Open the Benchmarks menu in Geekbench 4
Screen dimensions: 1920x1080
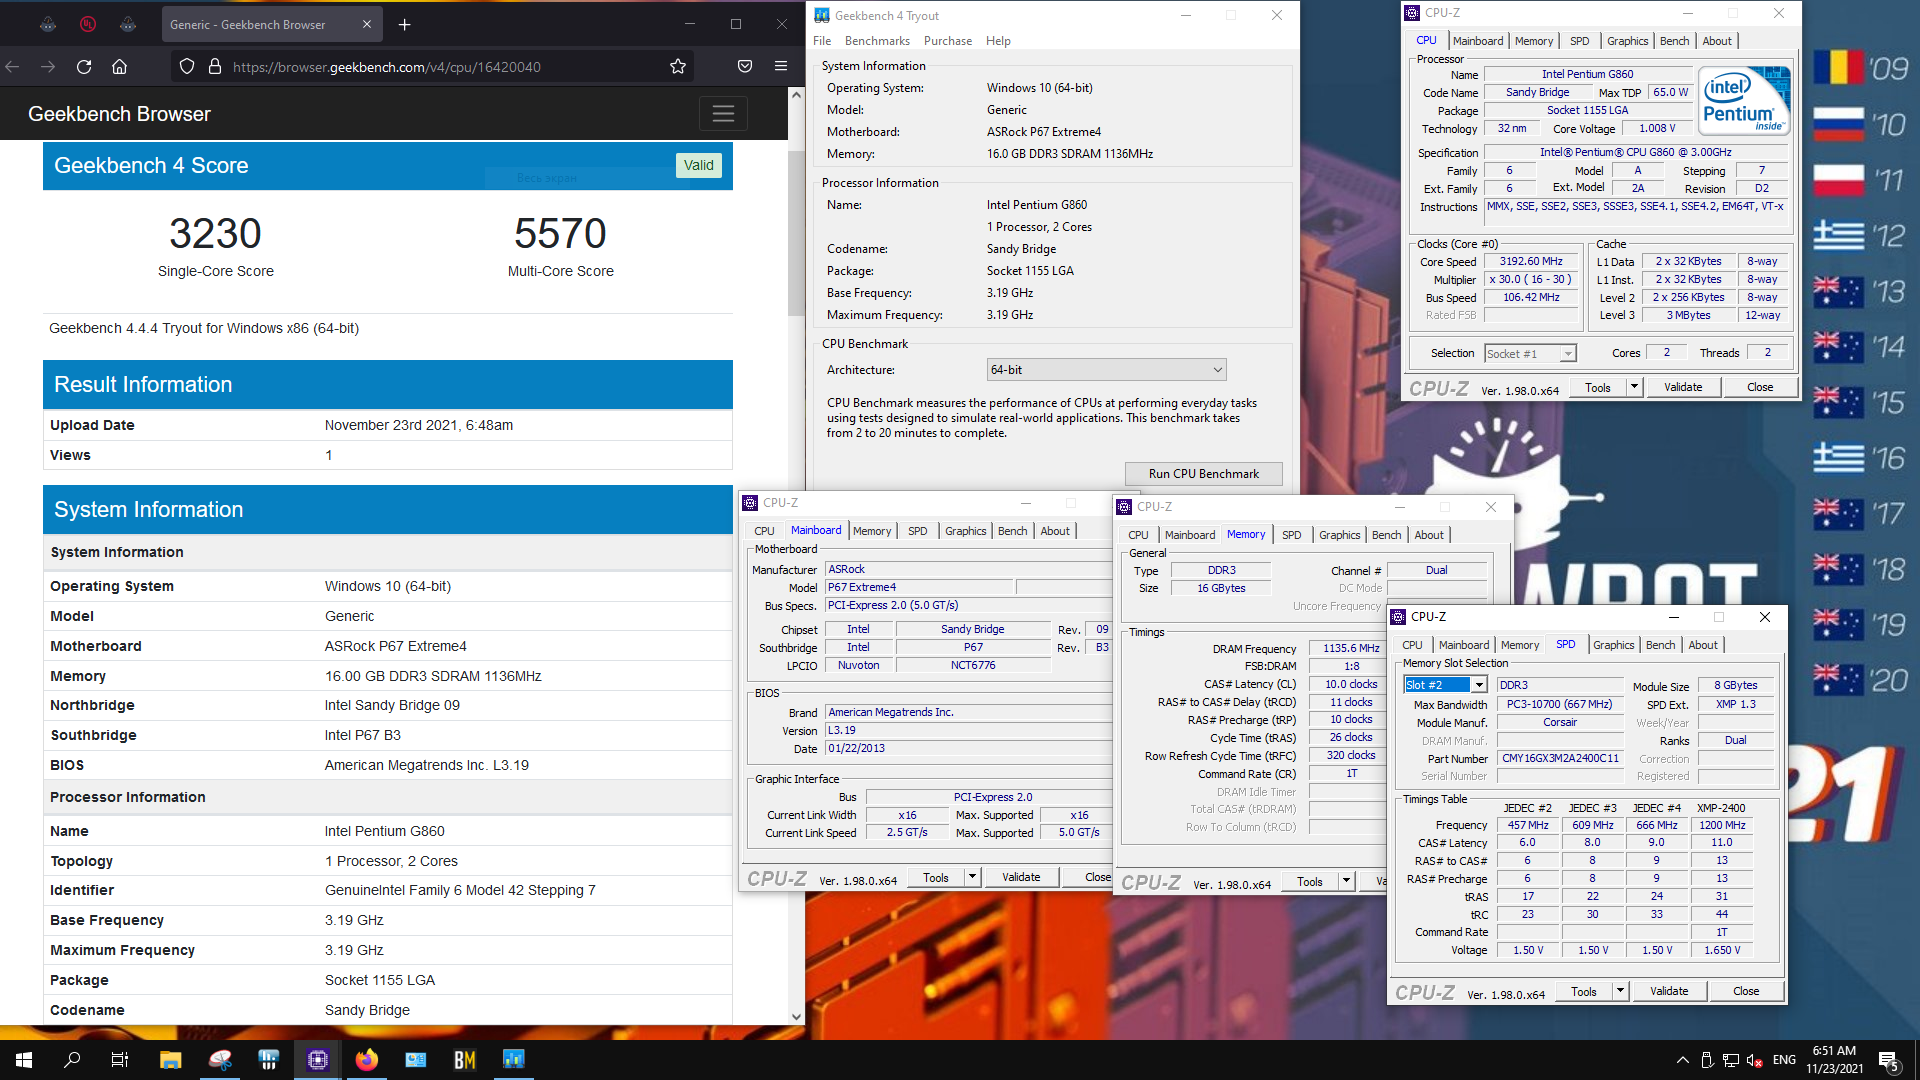click(x=877, y=41)
